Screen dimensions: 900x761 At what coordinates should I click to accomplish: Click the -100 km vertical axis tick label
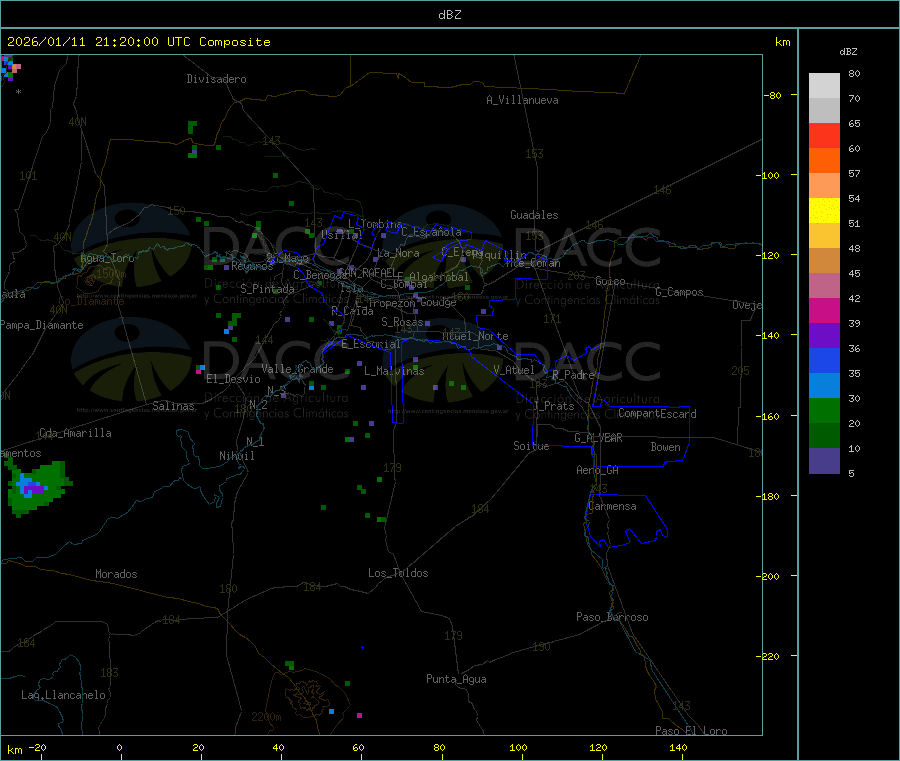coord(767,176)
